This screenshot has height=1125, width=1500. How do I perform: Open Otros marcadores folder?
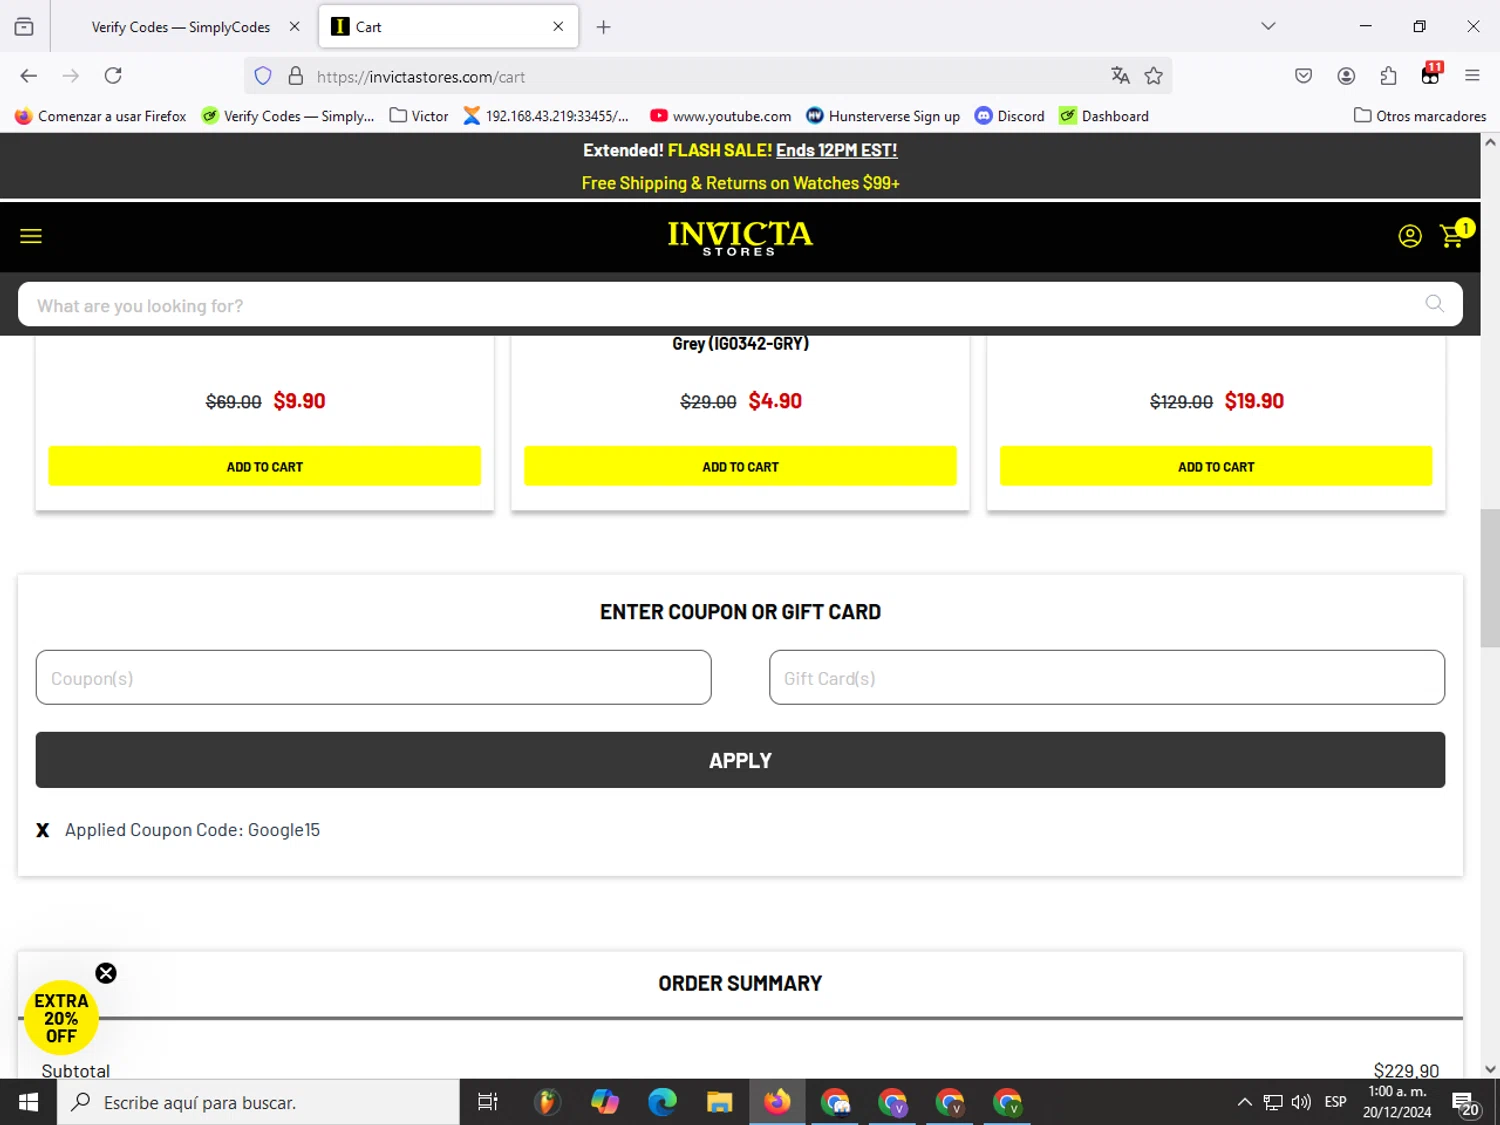1420,116
